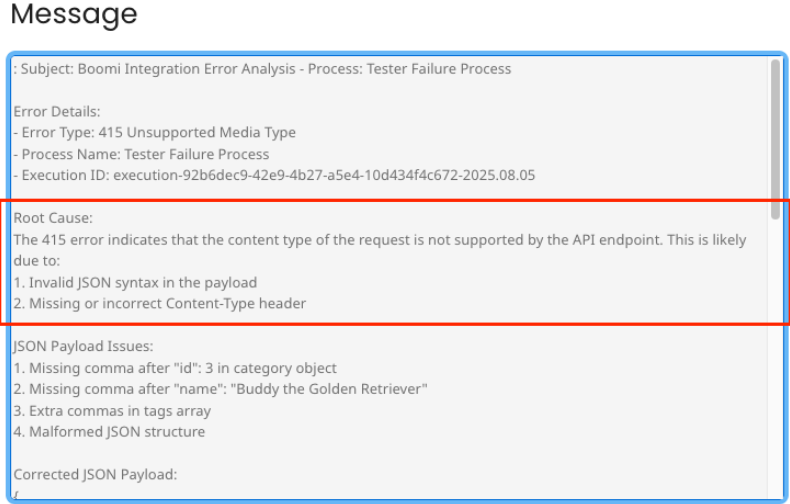Click the scrollbar track below the thumb

point(775,350)
